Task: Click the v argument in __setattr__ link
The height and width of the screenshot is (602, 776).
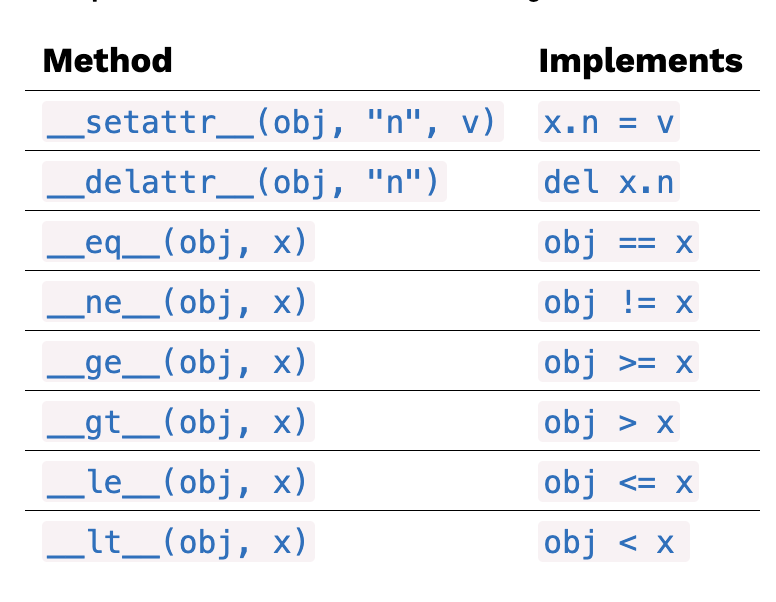Action: (x=470, y=123)
